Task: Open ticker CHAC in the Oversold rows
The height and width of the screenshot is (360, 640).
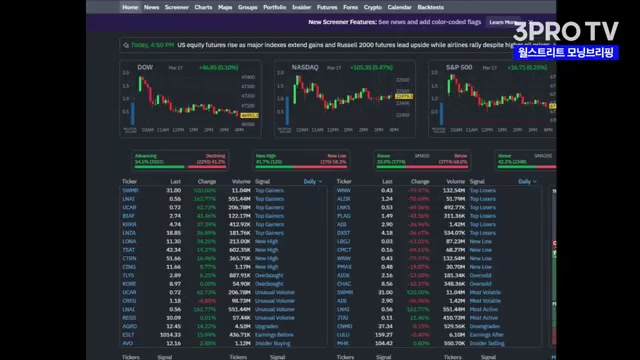Action: [344, 284]
